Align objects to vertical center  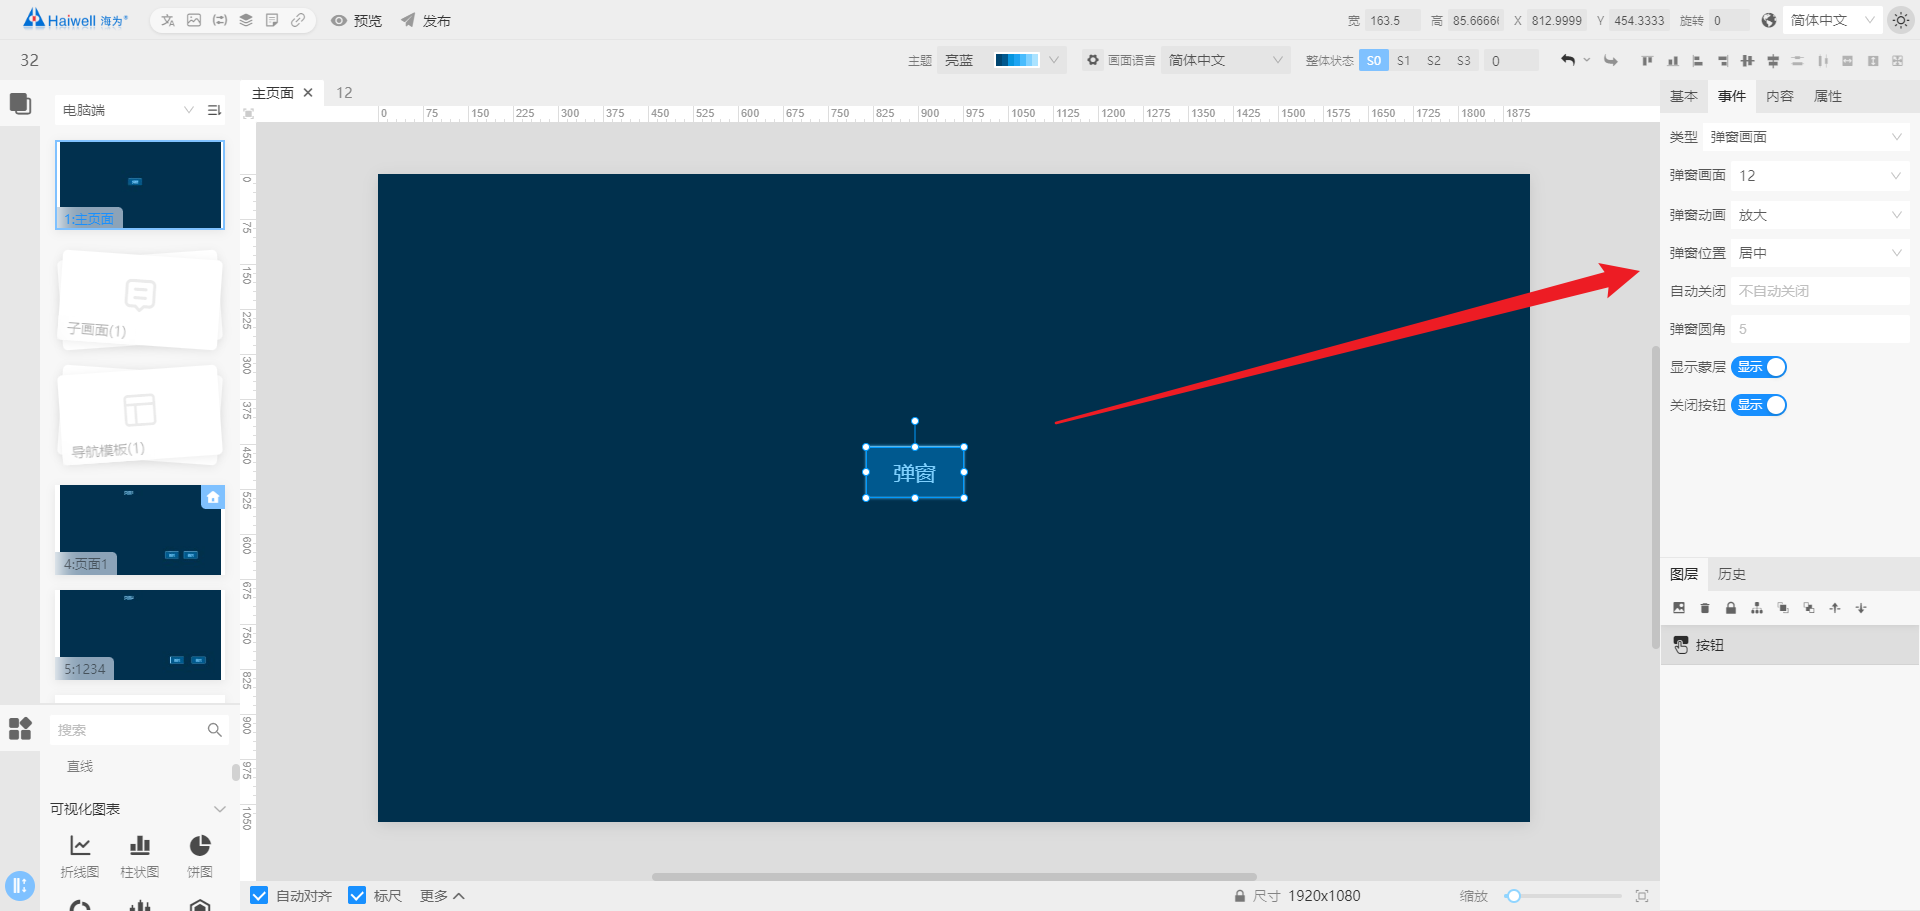click(1747, 61)
